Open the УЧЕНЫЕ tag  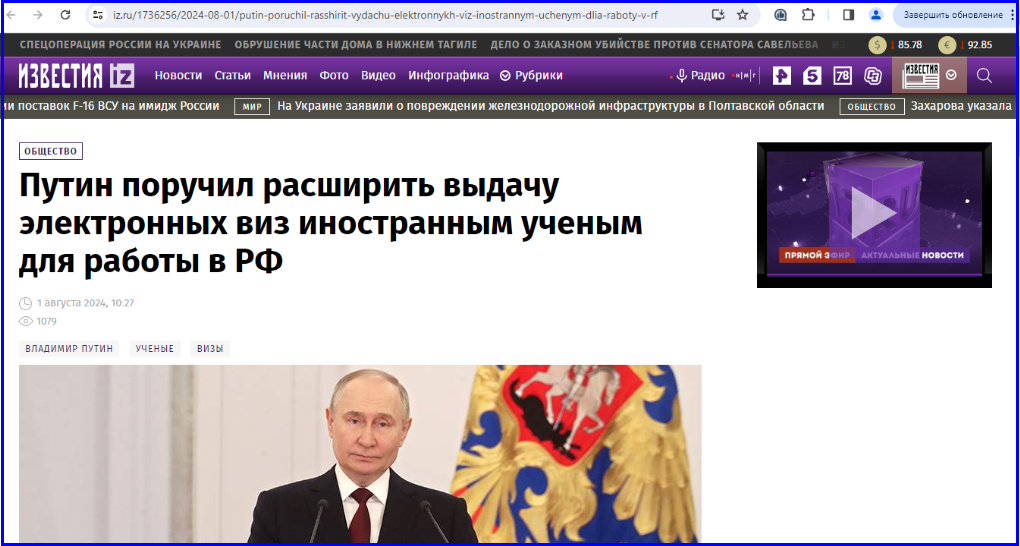click(155, 349)
